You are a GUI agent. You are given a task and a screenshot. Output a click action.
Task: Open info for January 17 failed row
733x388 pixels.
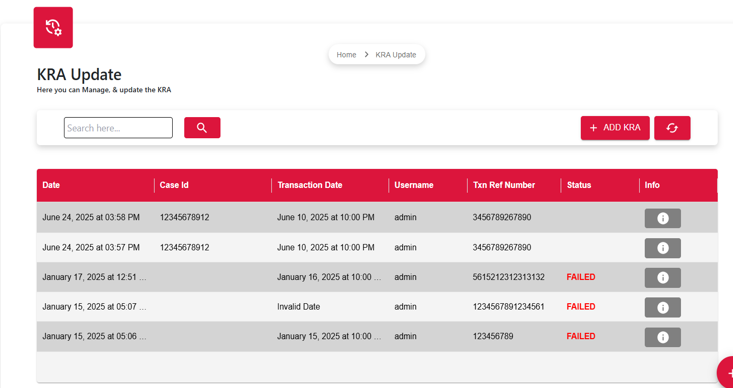[662, 278]
